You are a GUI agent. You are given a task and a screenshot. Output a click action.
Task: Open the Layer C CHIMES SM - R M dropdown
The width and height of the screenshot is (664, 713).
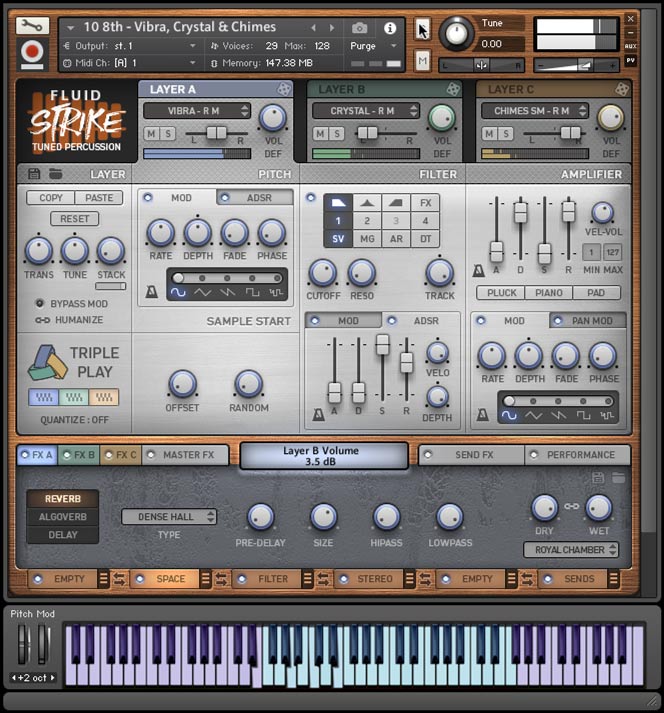[x=535, y=110]
